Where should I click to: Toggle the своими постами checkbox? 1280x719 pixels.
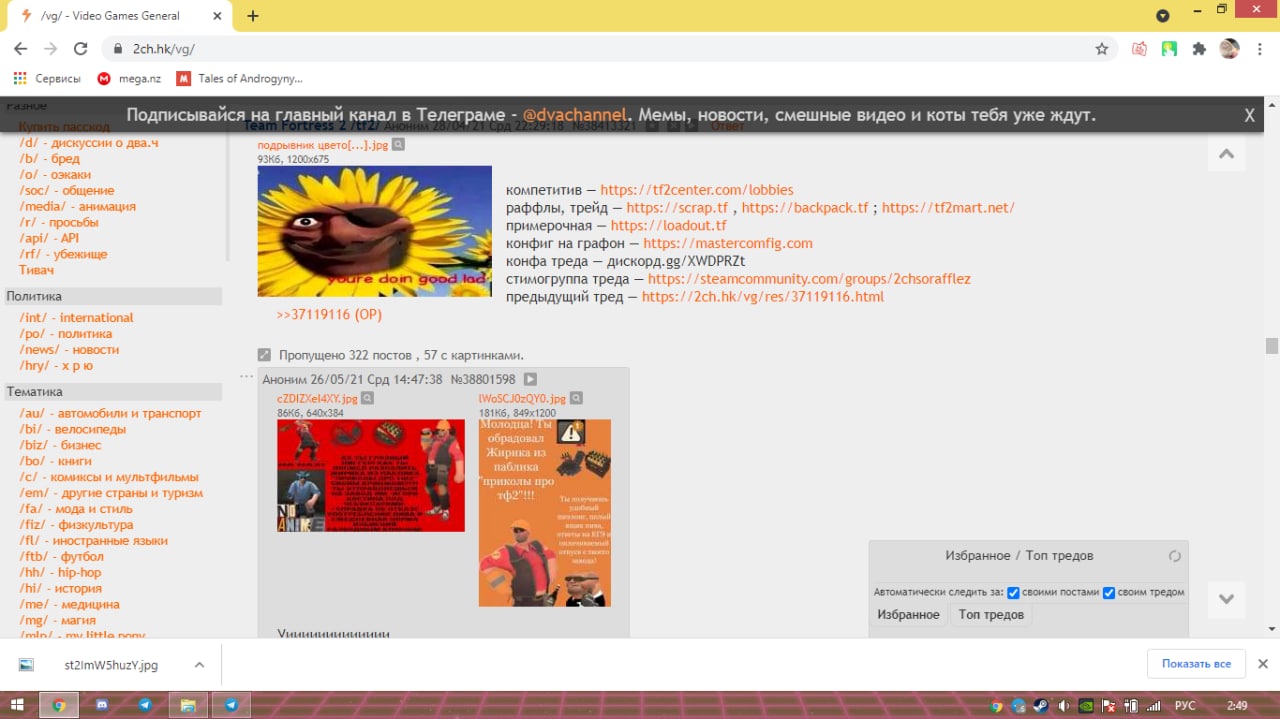[1013, 592]
